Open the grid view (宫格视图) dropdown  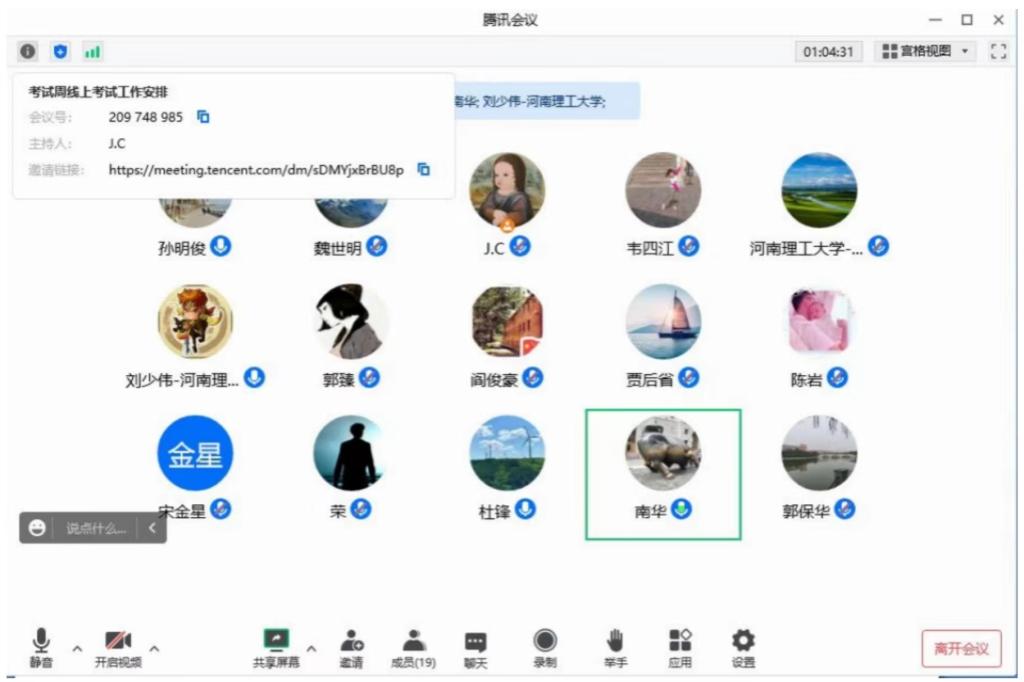coord(925,51)
